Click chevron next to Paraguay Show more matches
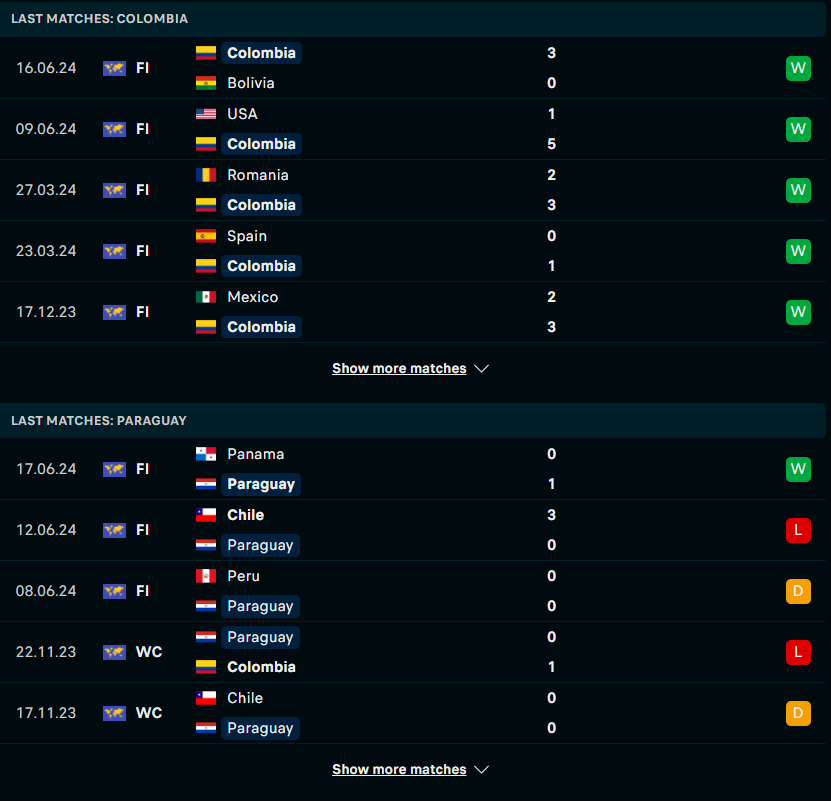 [481, 770]
